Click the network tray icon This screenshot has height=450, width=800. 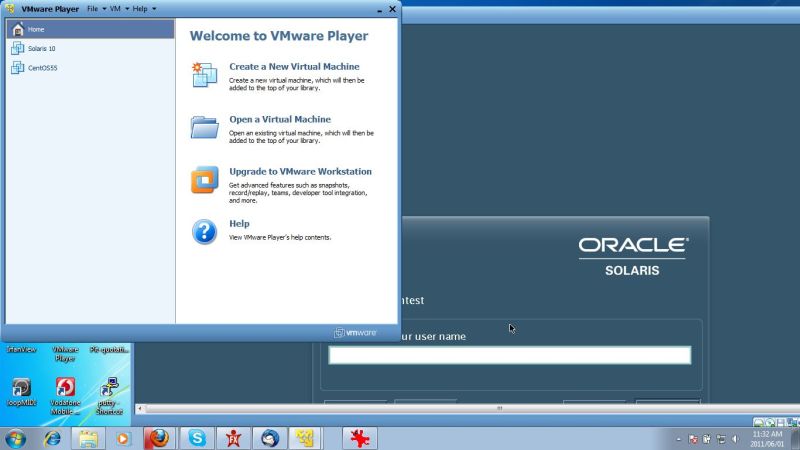coord(721,439)
